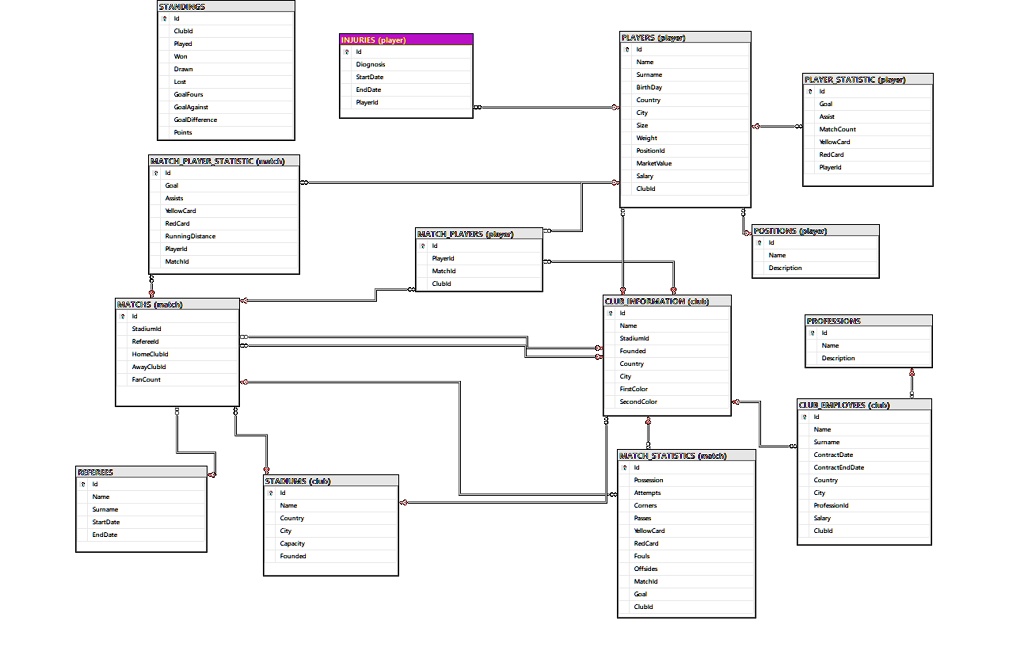1024x647 pixels.
Task: Click the key icon in CLUB_EMPLOYEES table
Action: [805, 417]
